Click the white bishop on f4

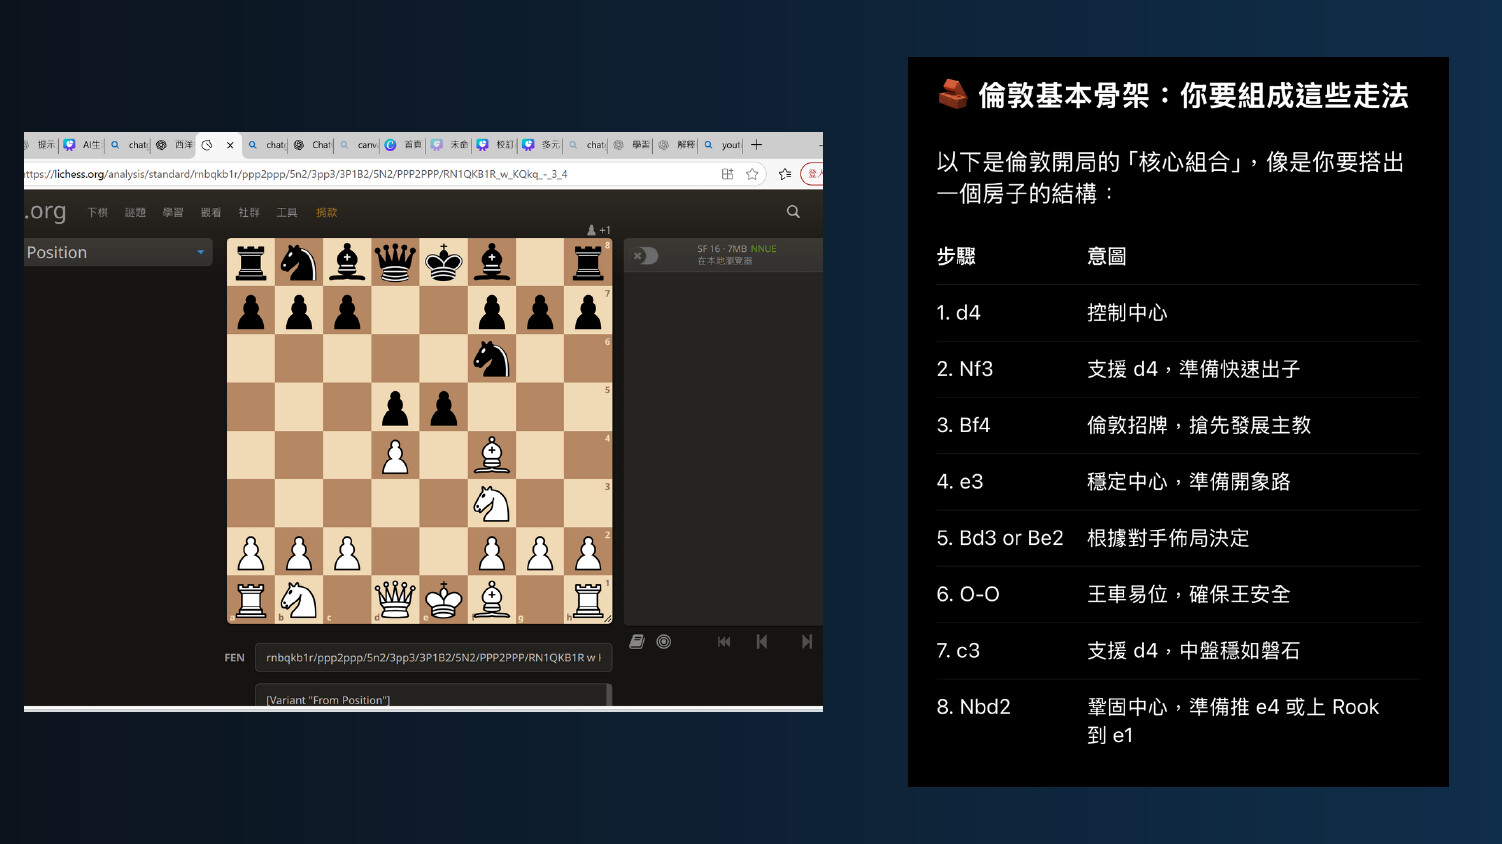coord(492,456)
